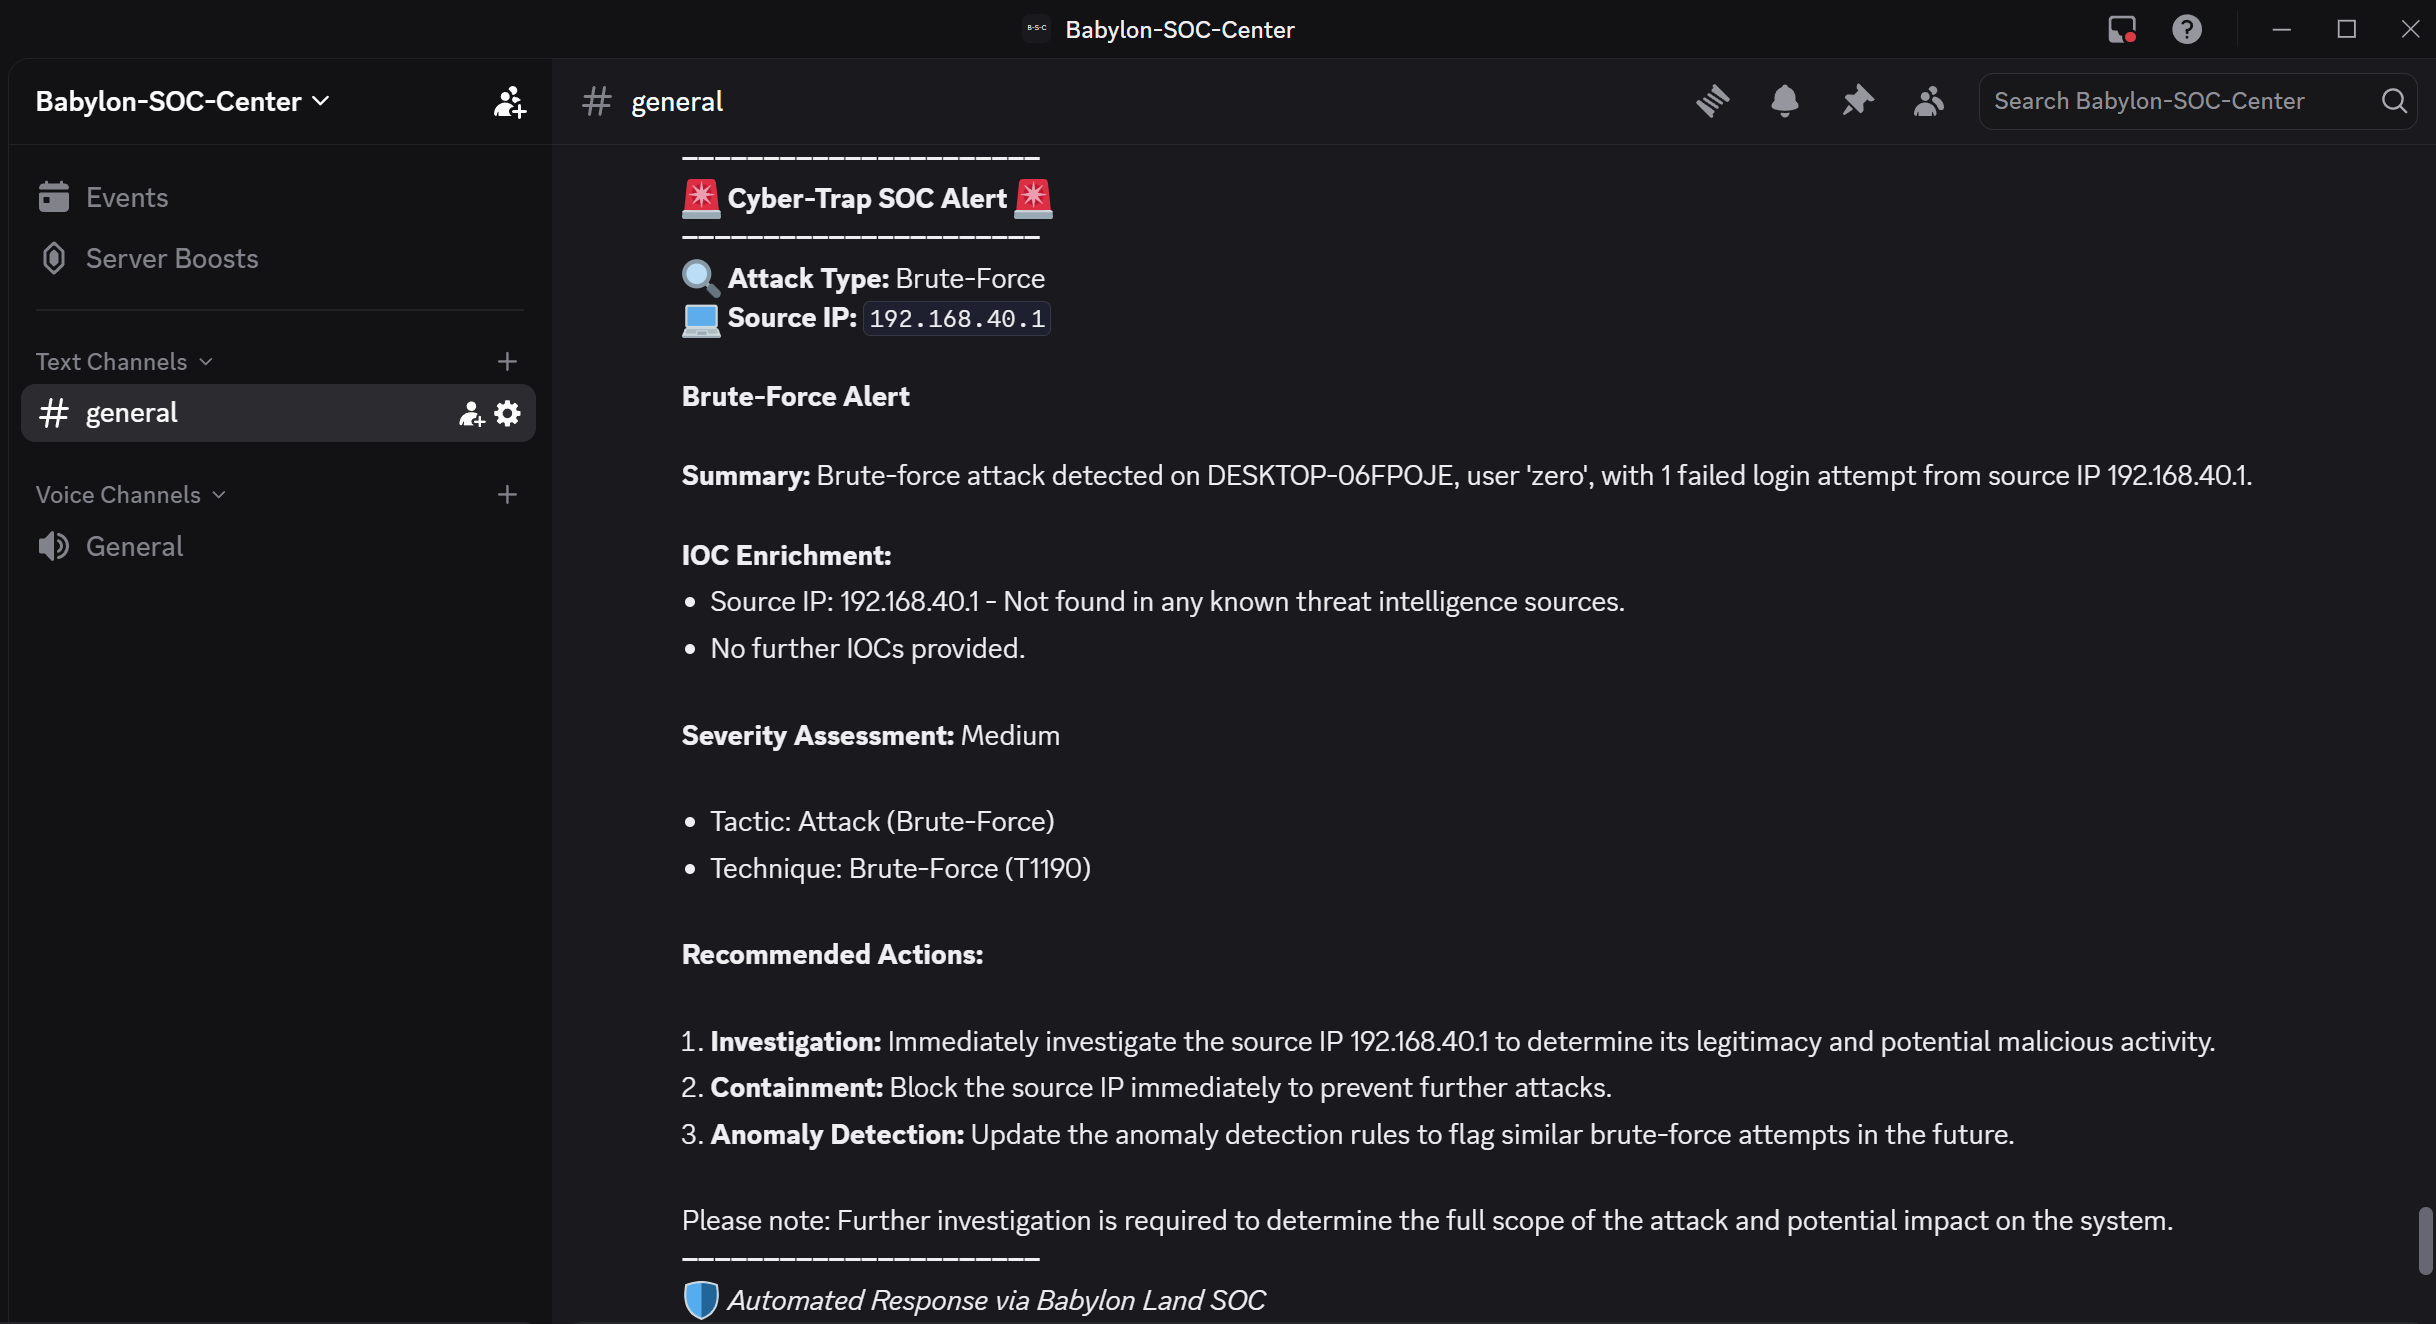
Task: Collapse the Text Channels category
Action: coord(124,361)
